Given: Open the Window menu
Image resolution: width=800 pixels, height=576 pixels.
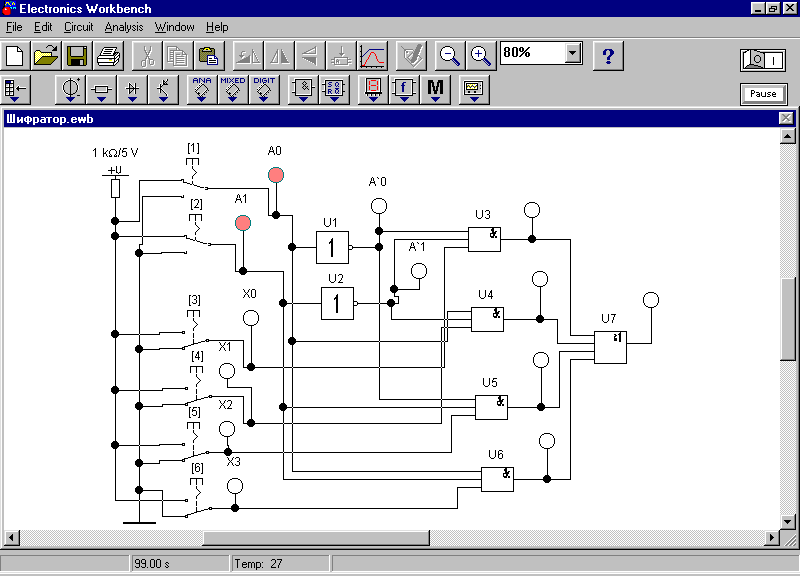Looking at the screenshot, I should 174,27.
